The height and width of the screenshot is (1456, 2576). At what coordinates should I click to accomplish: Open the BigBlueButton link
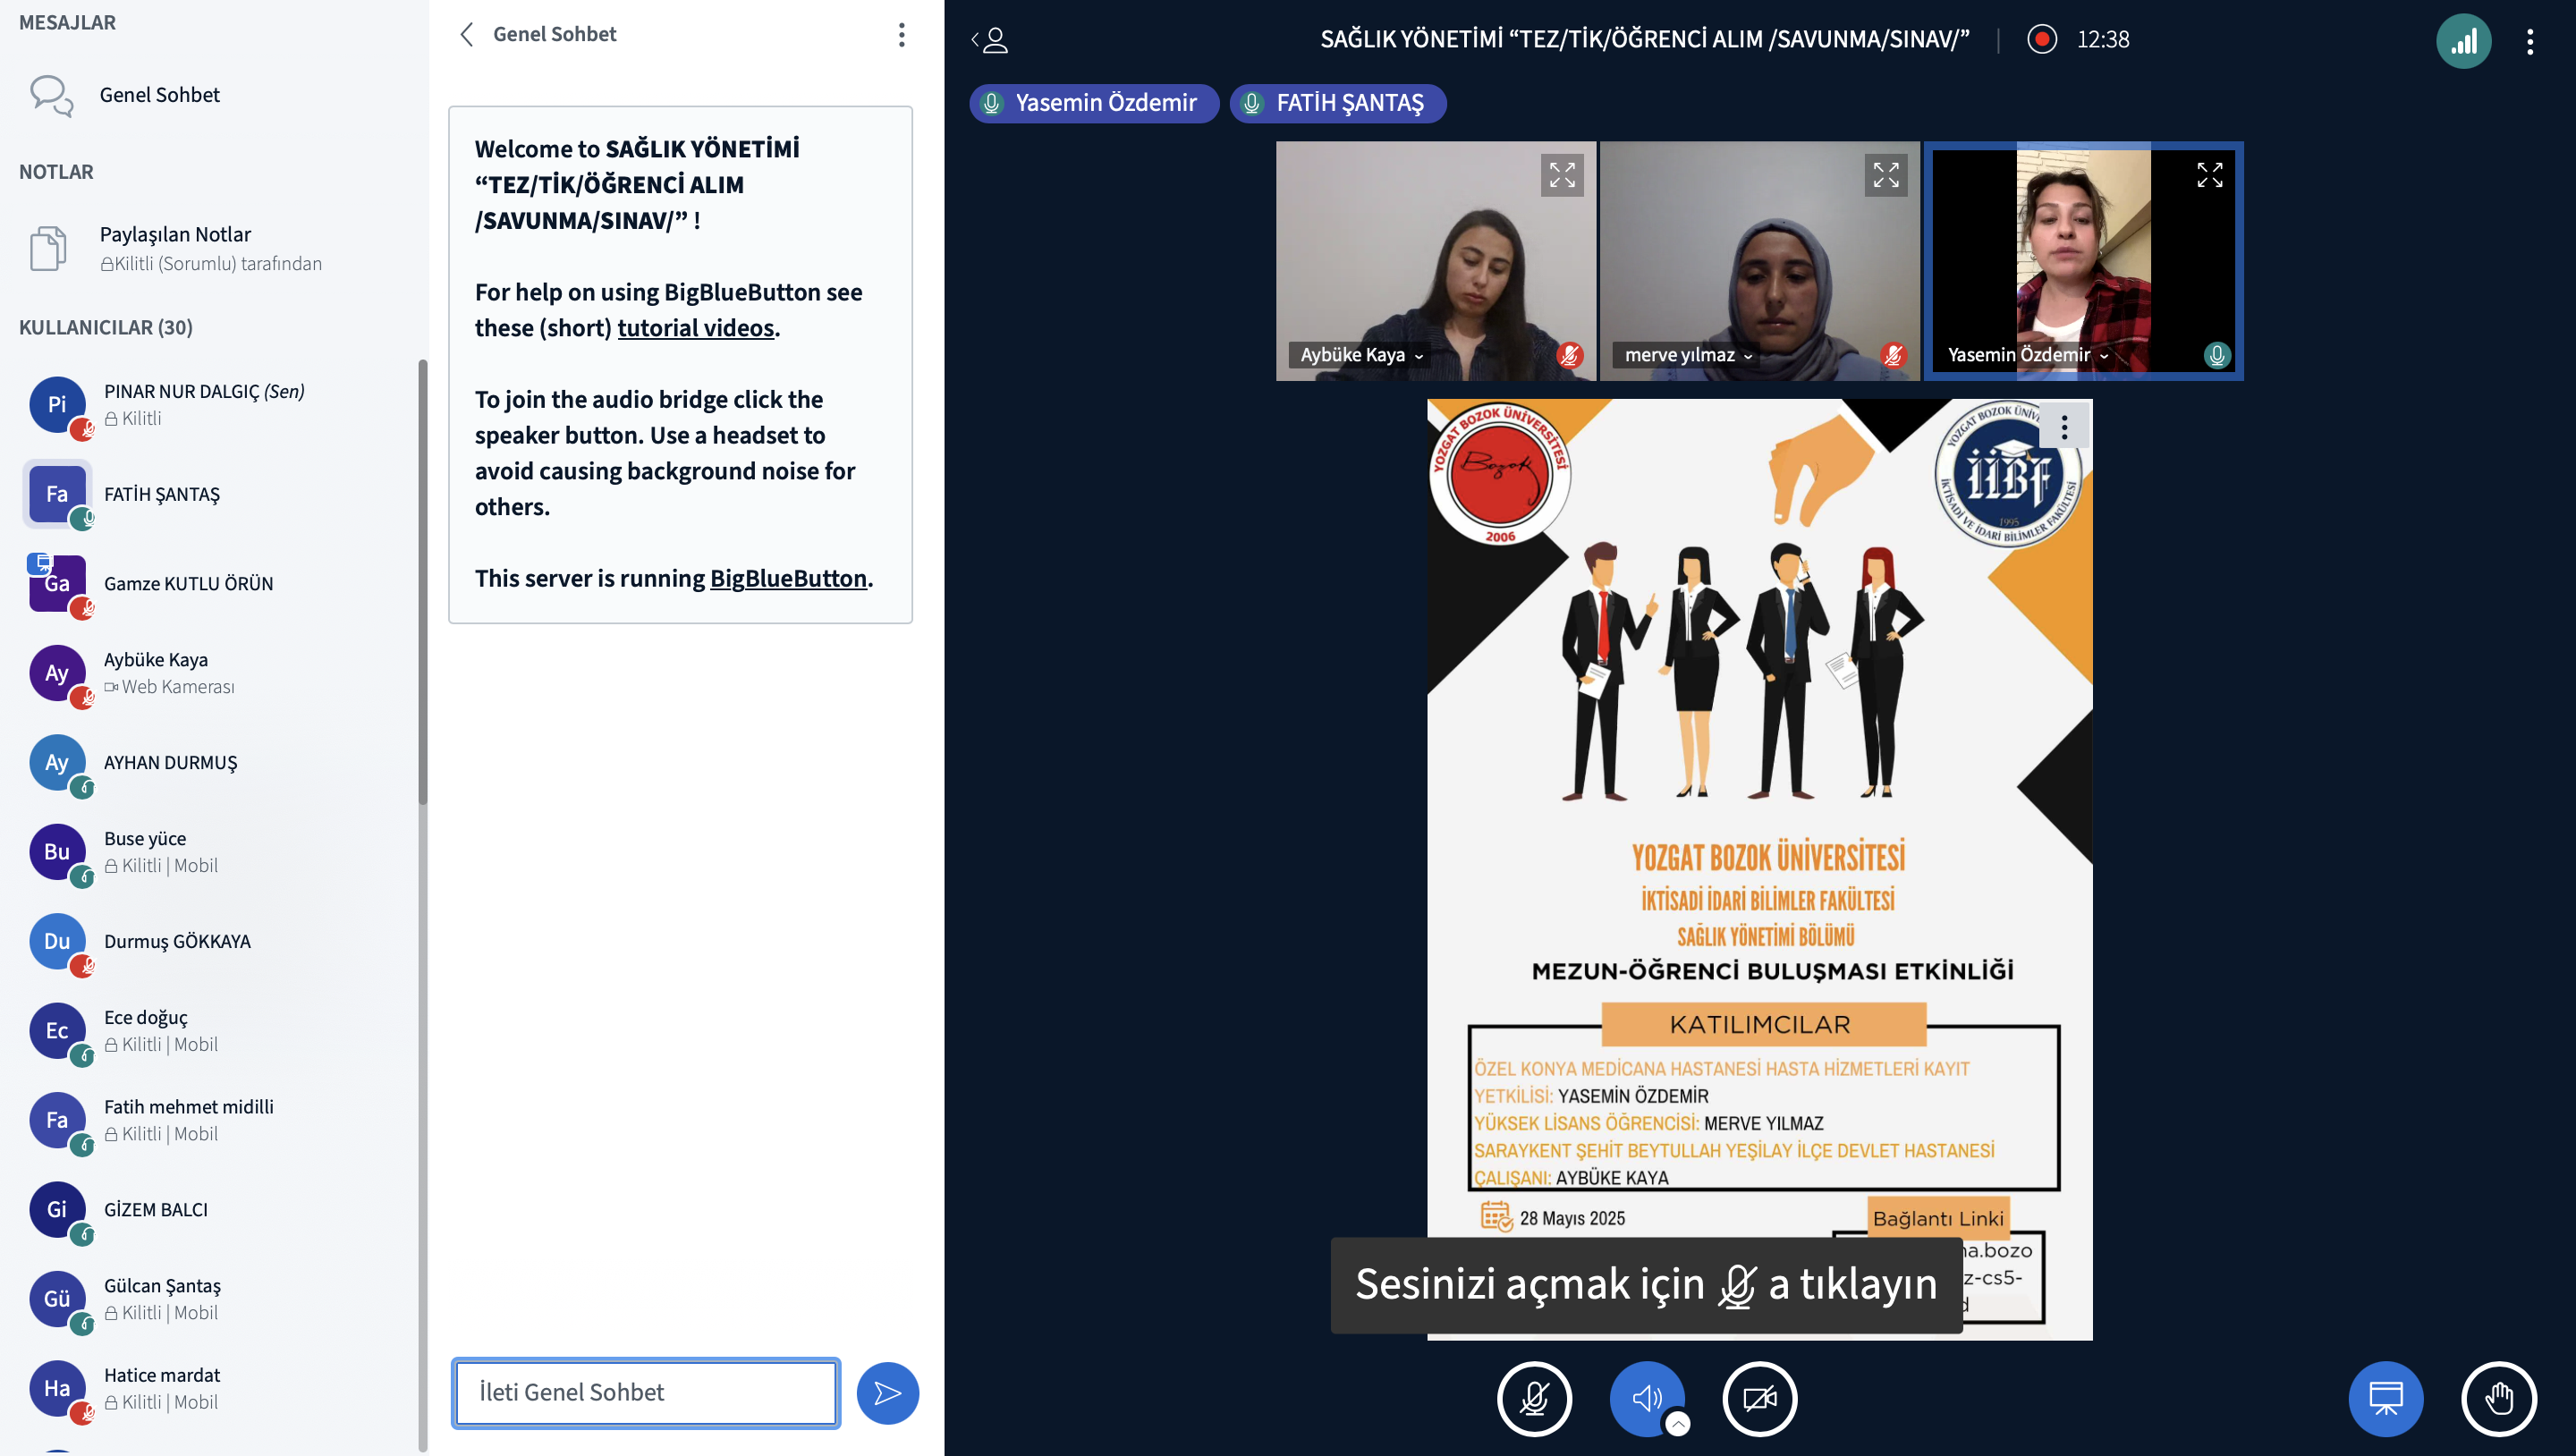pyautogui.click(x=788, y=578)
